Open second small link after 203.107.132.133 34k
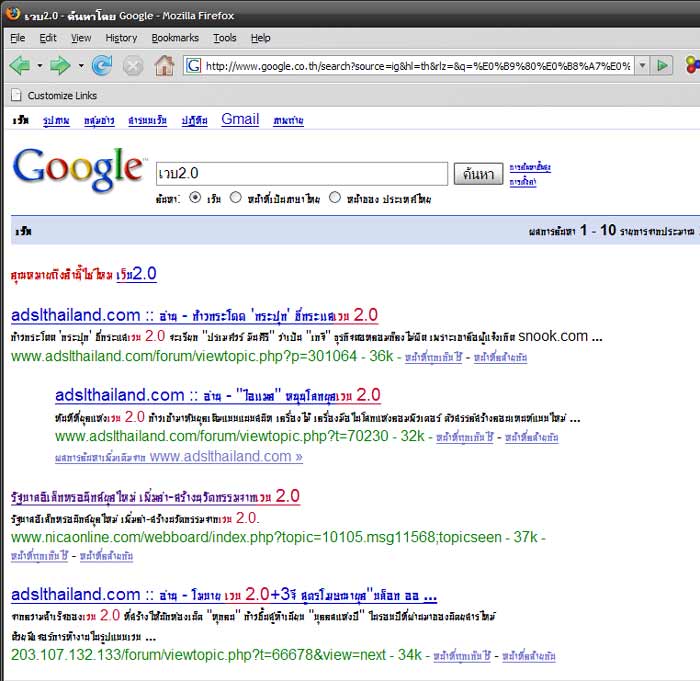The image size is (700, 681). click(x=529, y=656)
